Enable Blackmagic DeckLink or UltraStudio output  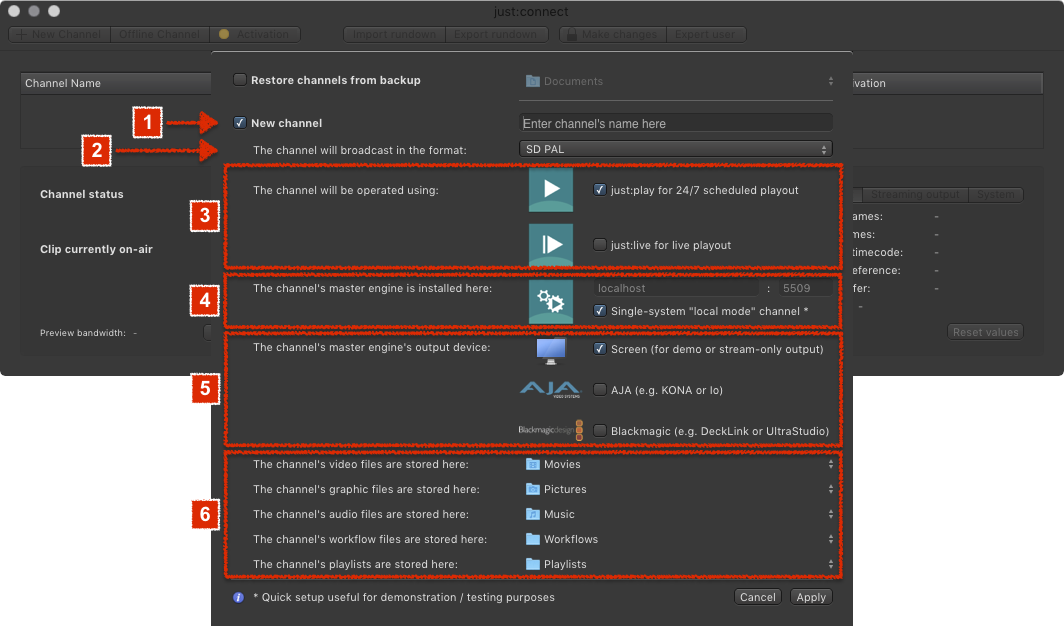599,431
